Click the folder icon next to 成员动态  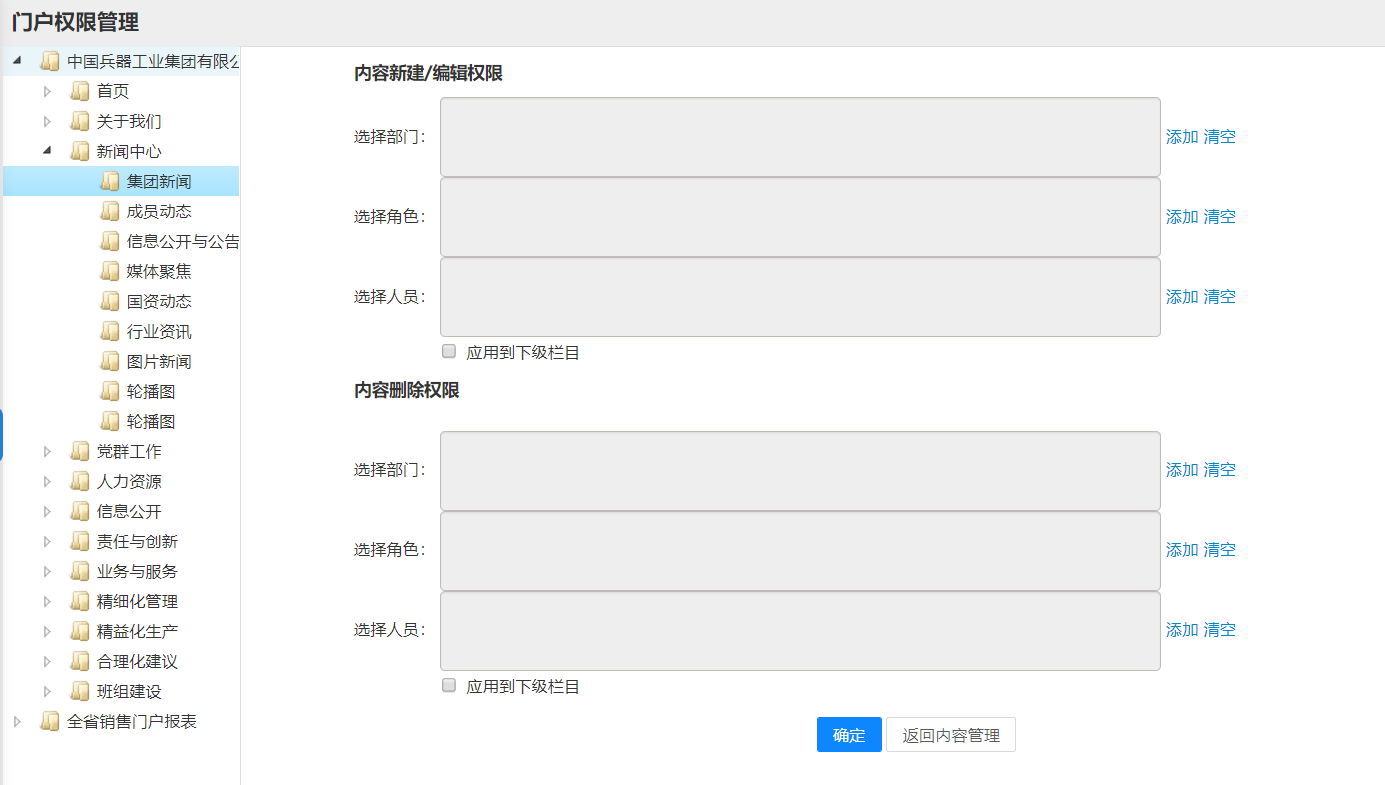(x=110, y=212)
